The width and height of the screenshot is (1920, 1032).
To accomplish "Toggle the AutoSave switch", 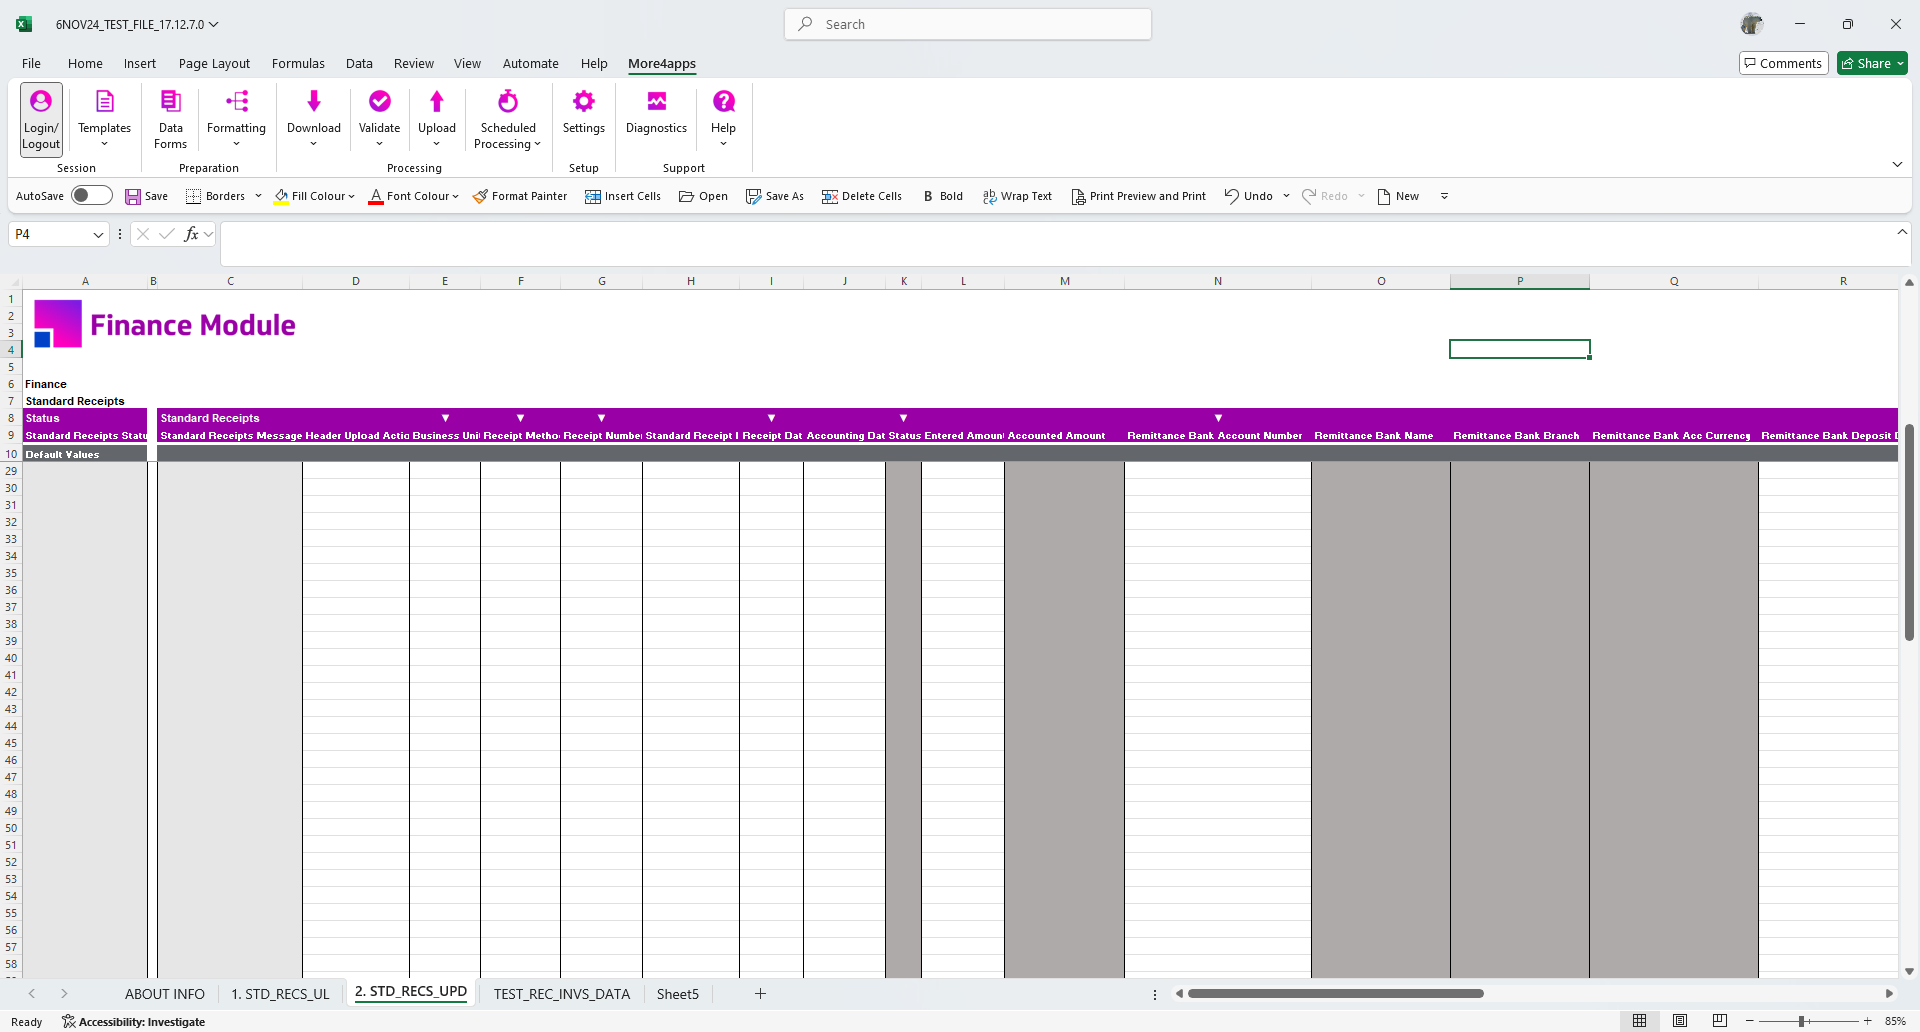I will pos(91,196).
